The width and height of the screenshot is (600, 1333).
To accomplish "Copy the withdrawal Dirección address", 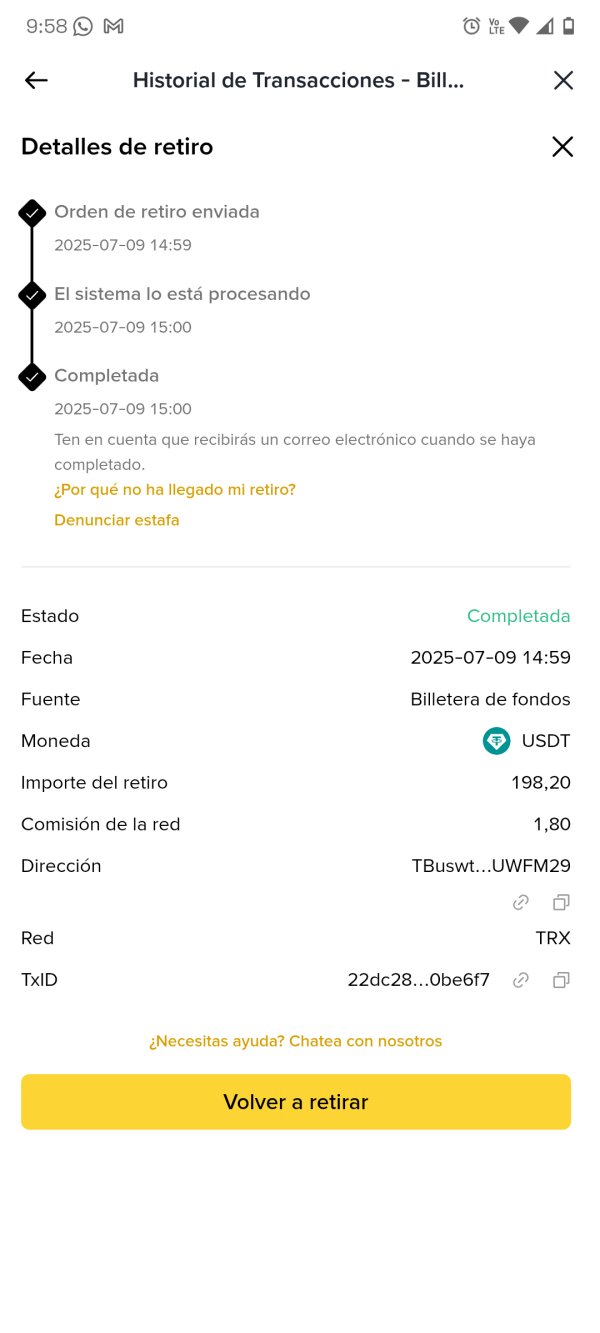I will (x=561, y=902).
